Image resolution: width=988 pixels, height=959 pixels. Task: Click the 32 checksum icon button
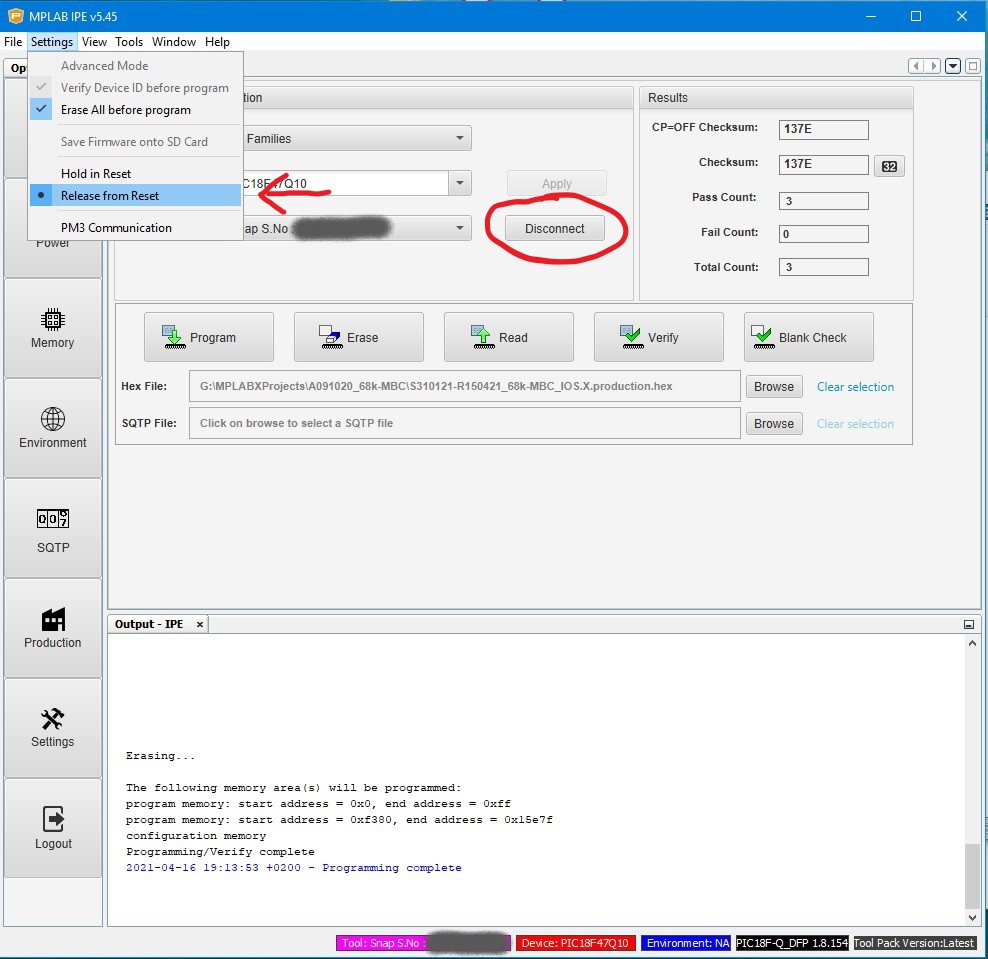coord(889,166)
